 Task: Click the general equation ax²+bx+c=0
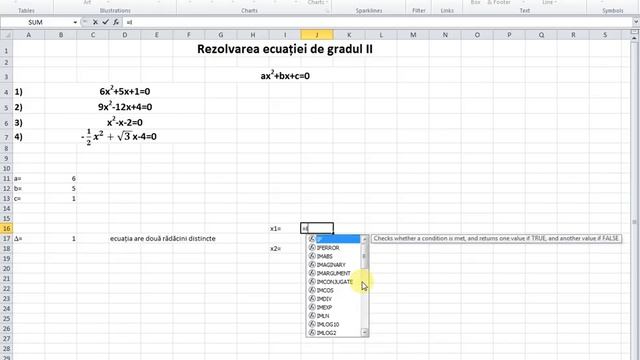point(285,76)
